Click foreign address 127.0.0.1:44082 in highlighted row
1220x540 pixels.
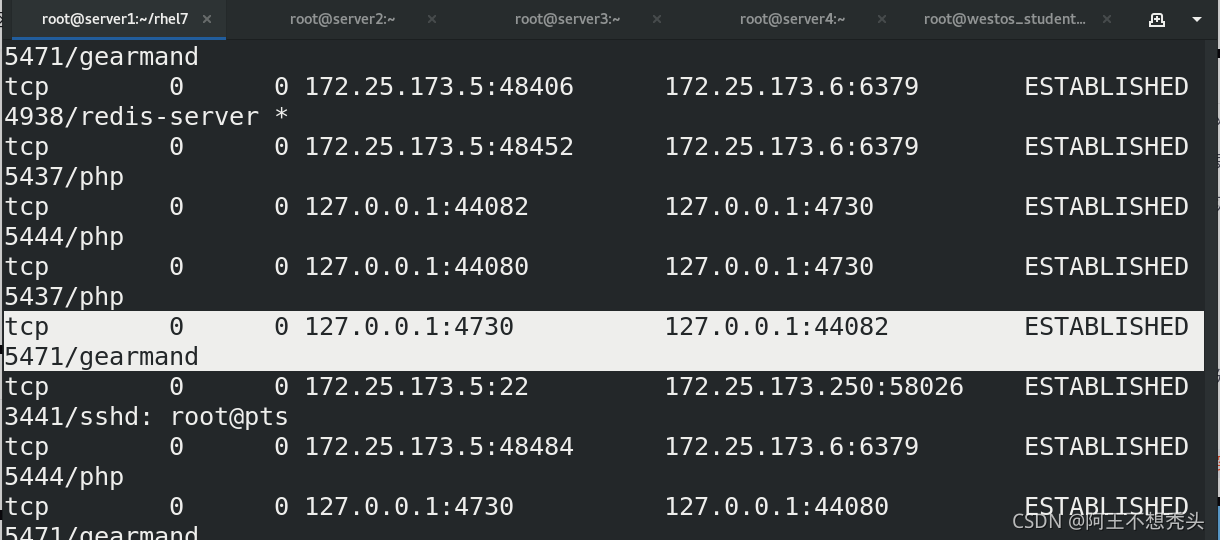pyautogui.click(x=776, y=327)
